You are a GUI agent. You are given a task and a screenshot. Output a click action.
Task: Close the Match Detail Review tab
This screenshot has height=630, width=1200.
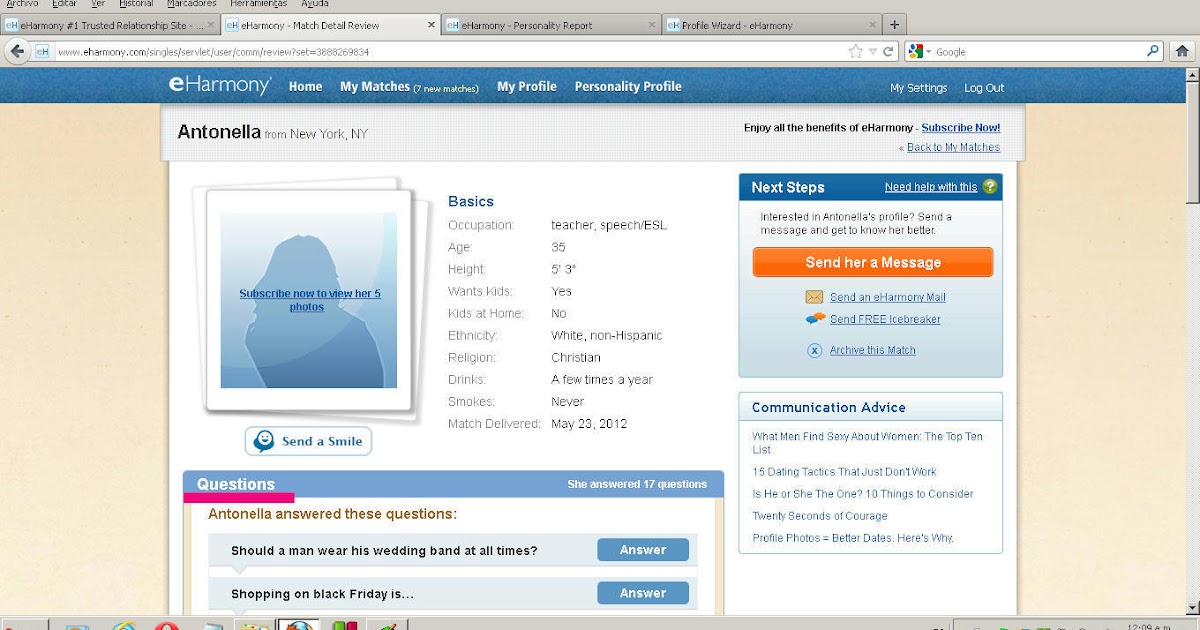[x=432, y=25]
